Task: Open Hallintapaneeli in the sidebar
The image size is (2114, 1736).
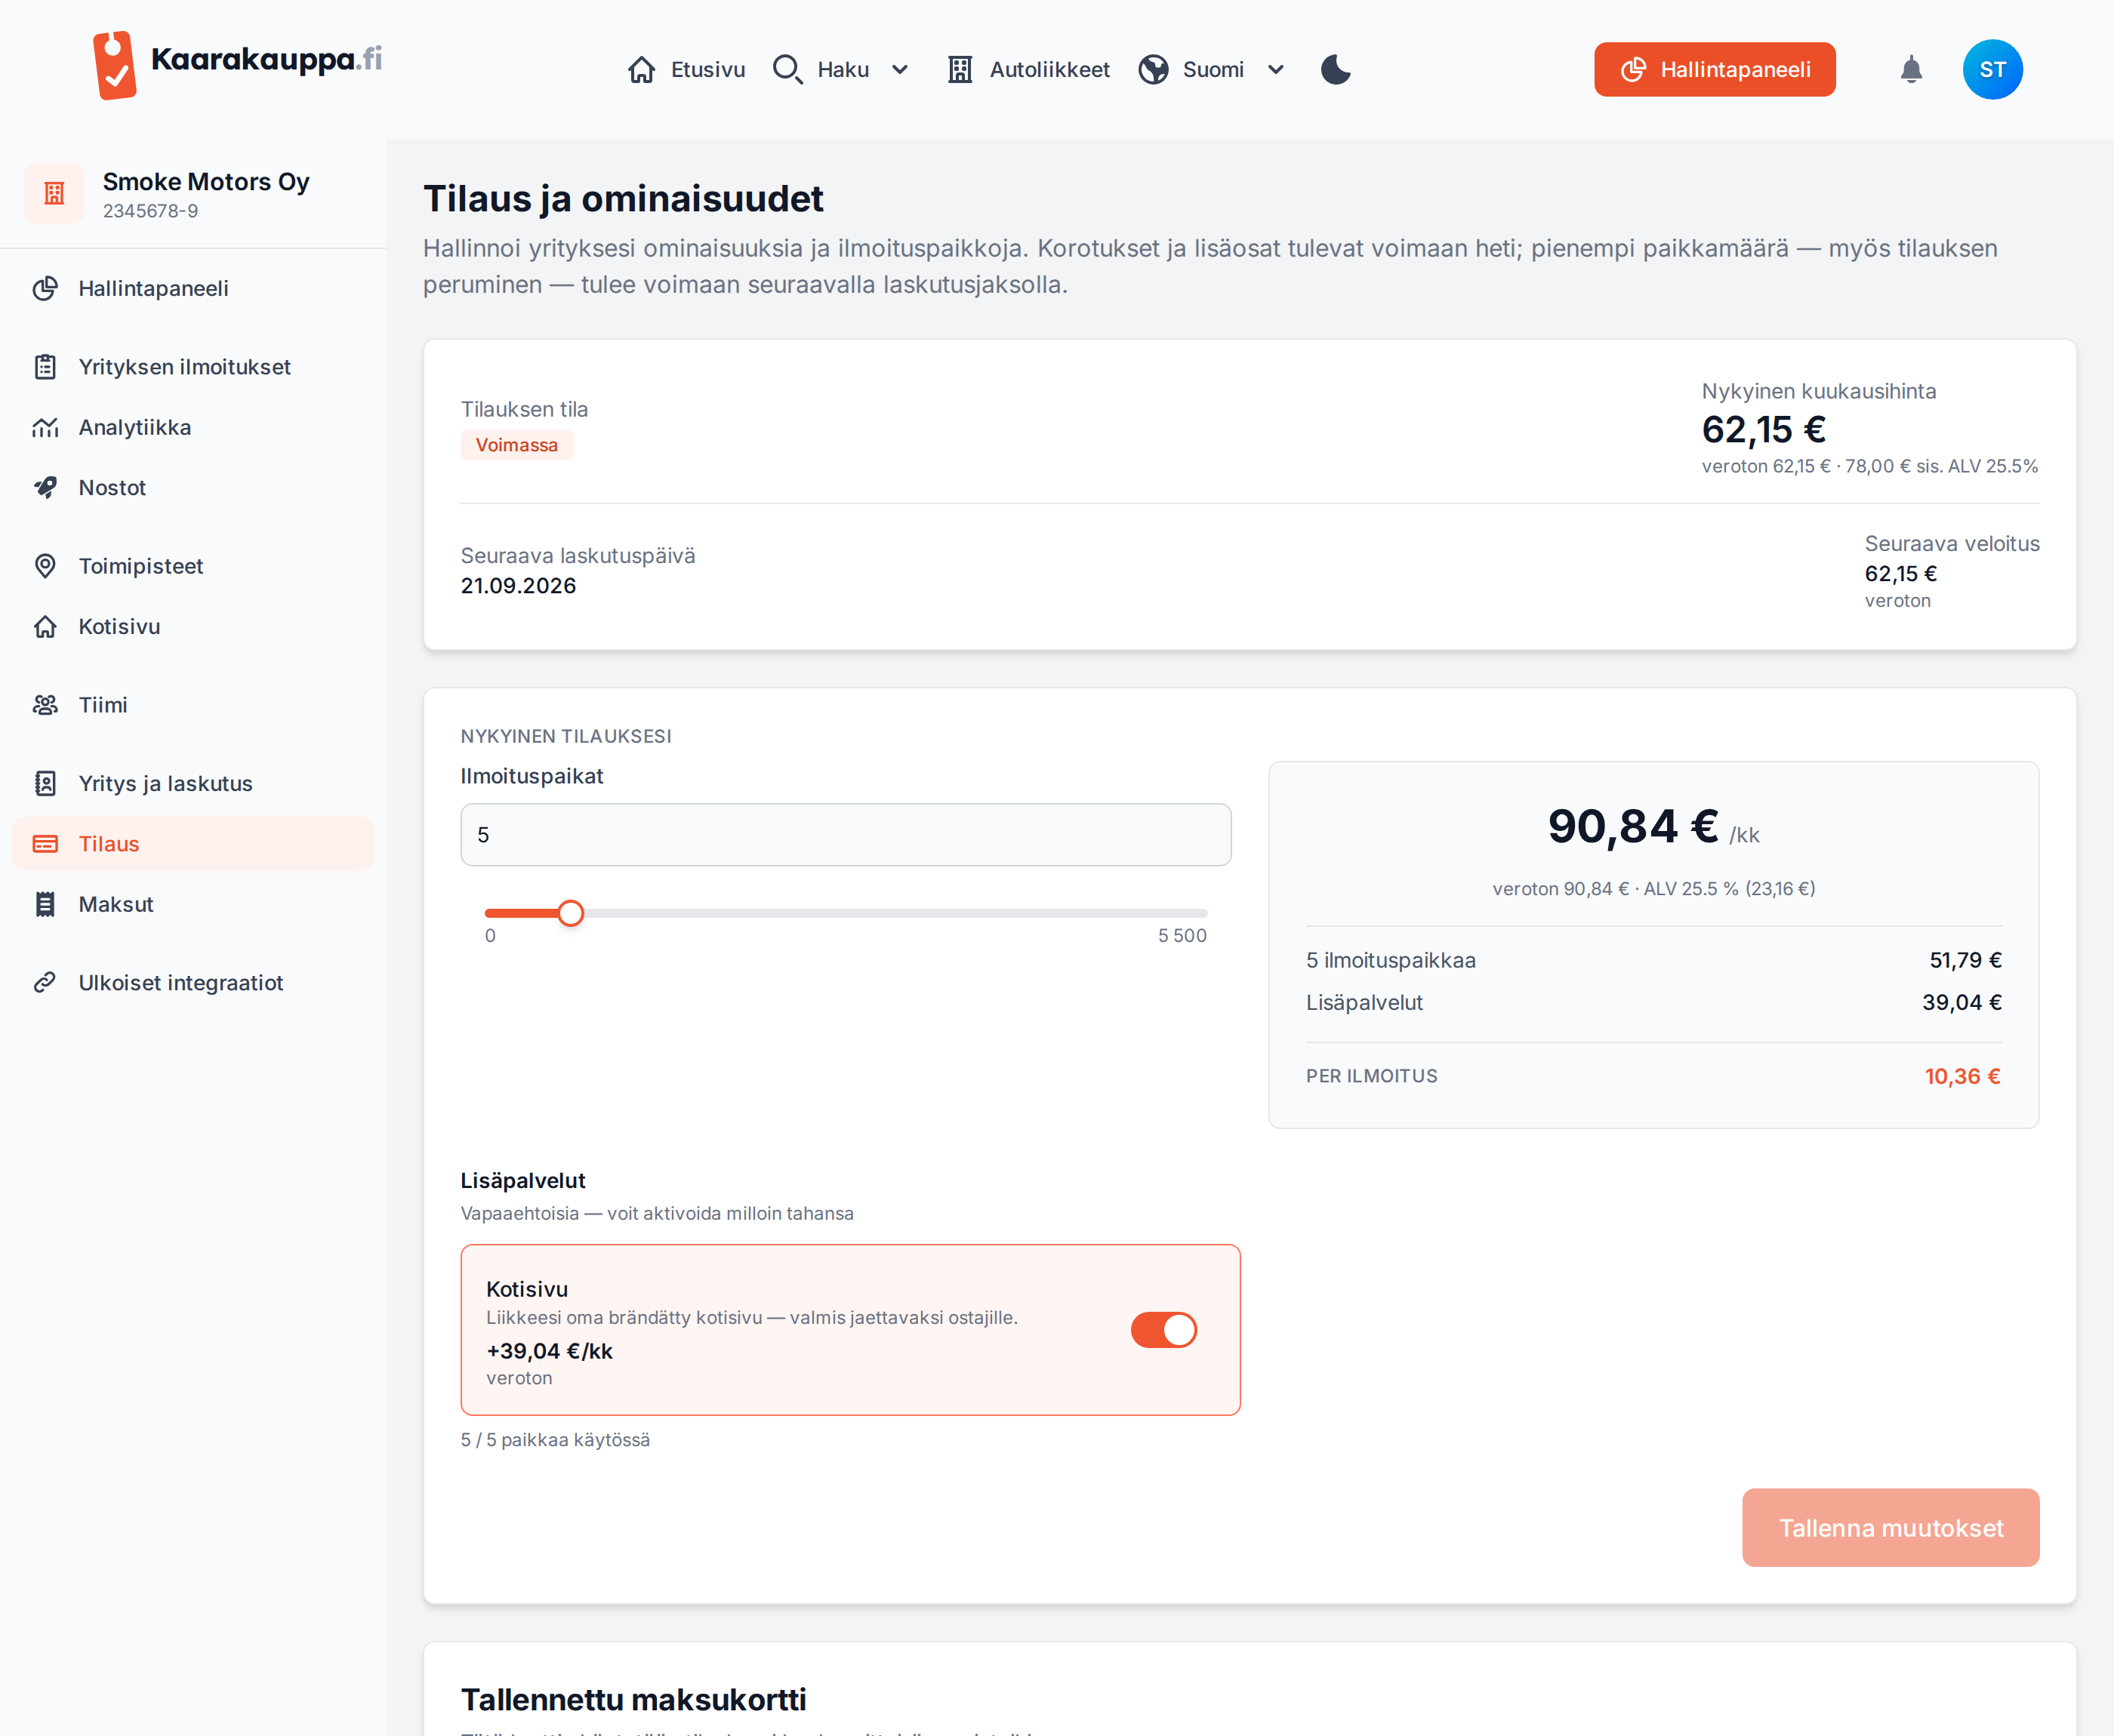Action: [193, 289]
